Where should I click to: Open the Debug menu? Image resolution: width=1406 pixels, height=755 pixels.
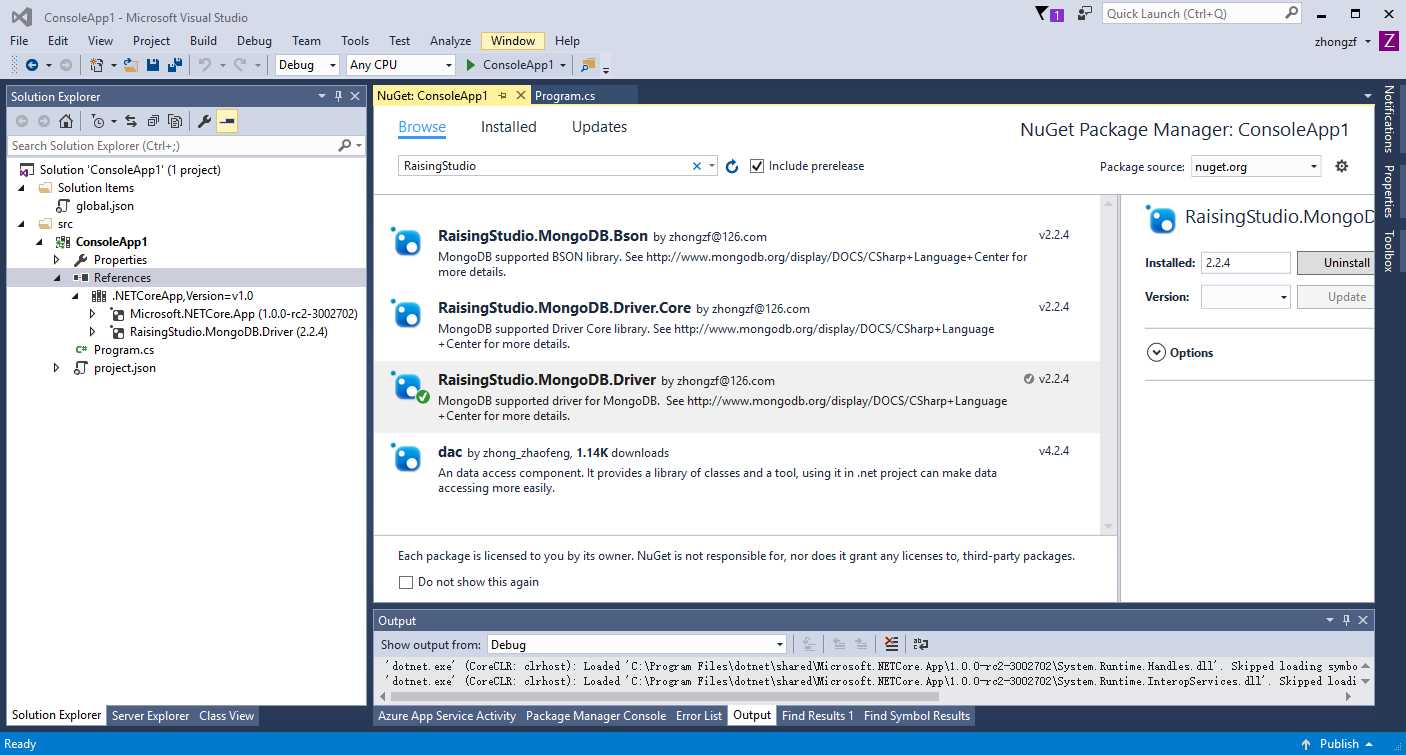[x=254, y=41]
